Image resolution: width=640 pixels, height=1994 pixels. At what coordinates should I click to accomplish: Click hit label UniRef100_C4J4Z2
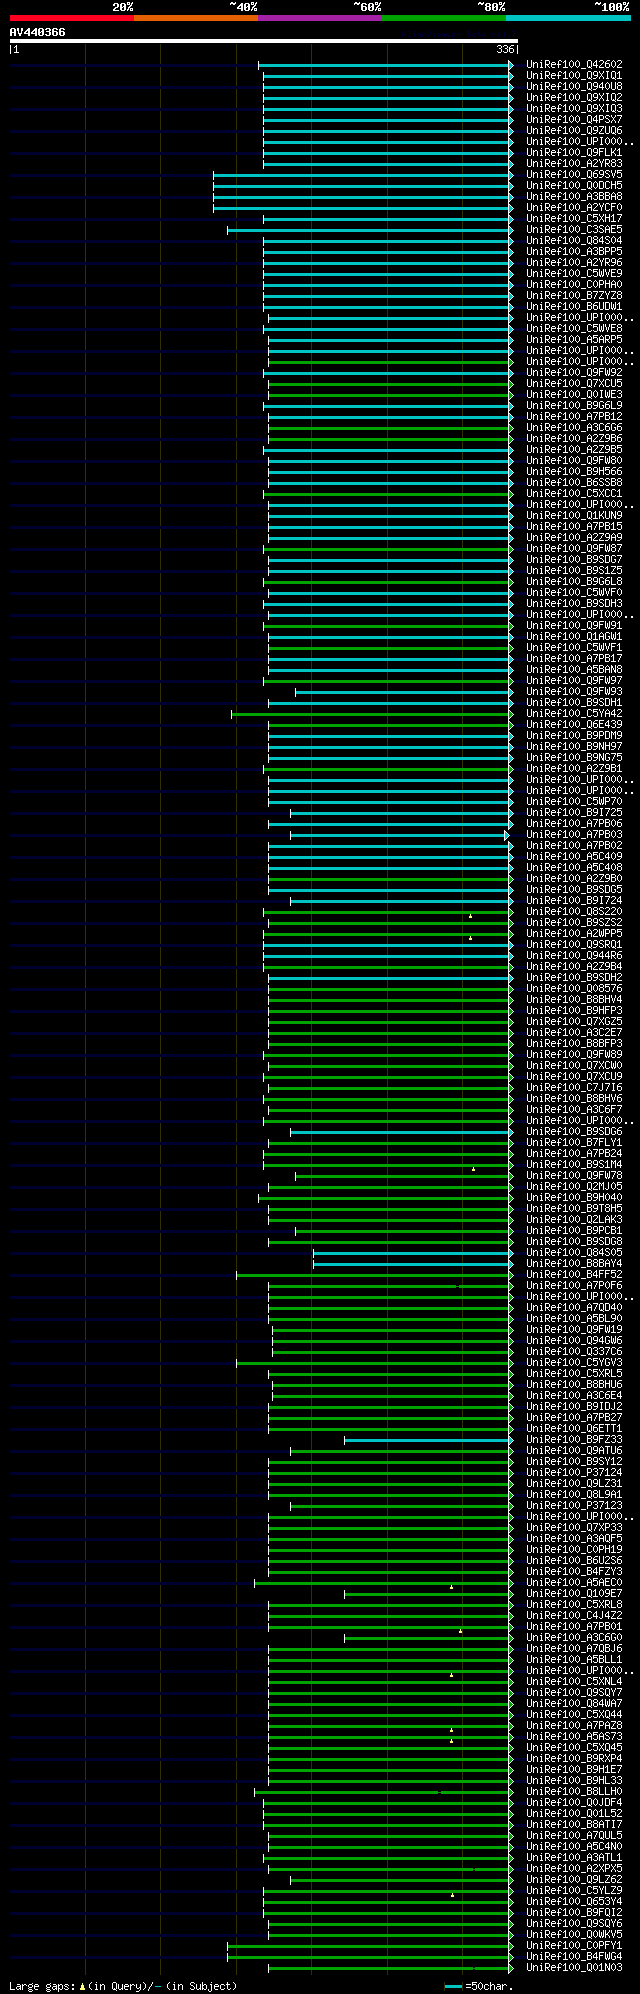(574, 1616)
